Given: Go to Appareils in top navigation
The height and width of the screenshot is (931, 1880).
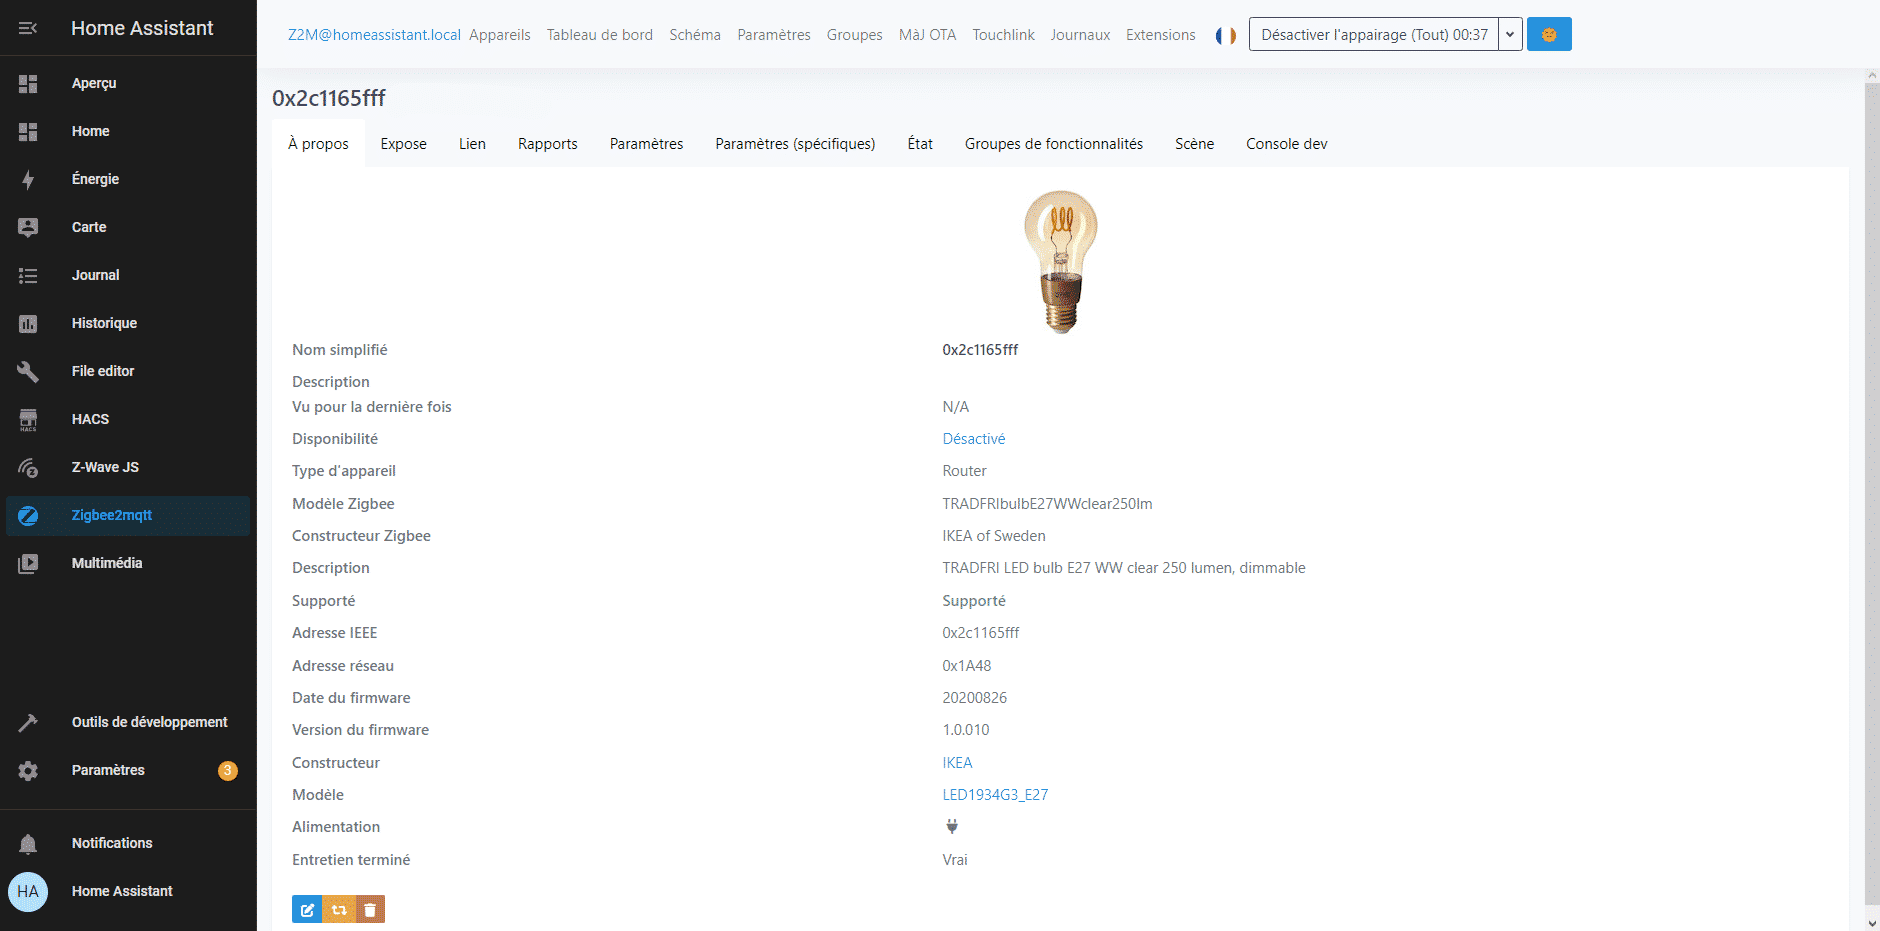Looking at the screenshot, I should coord(500,35).
